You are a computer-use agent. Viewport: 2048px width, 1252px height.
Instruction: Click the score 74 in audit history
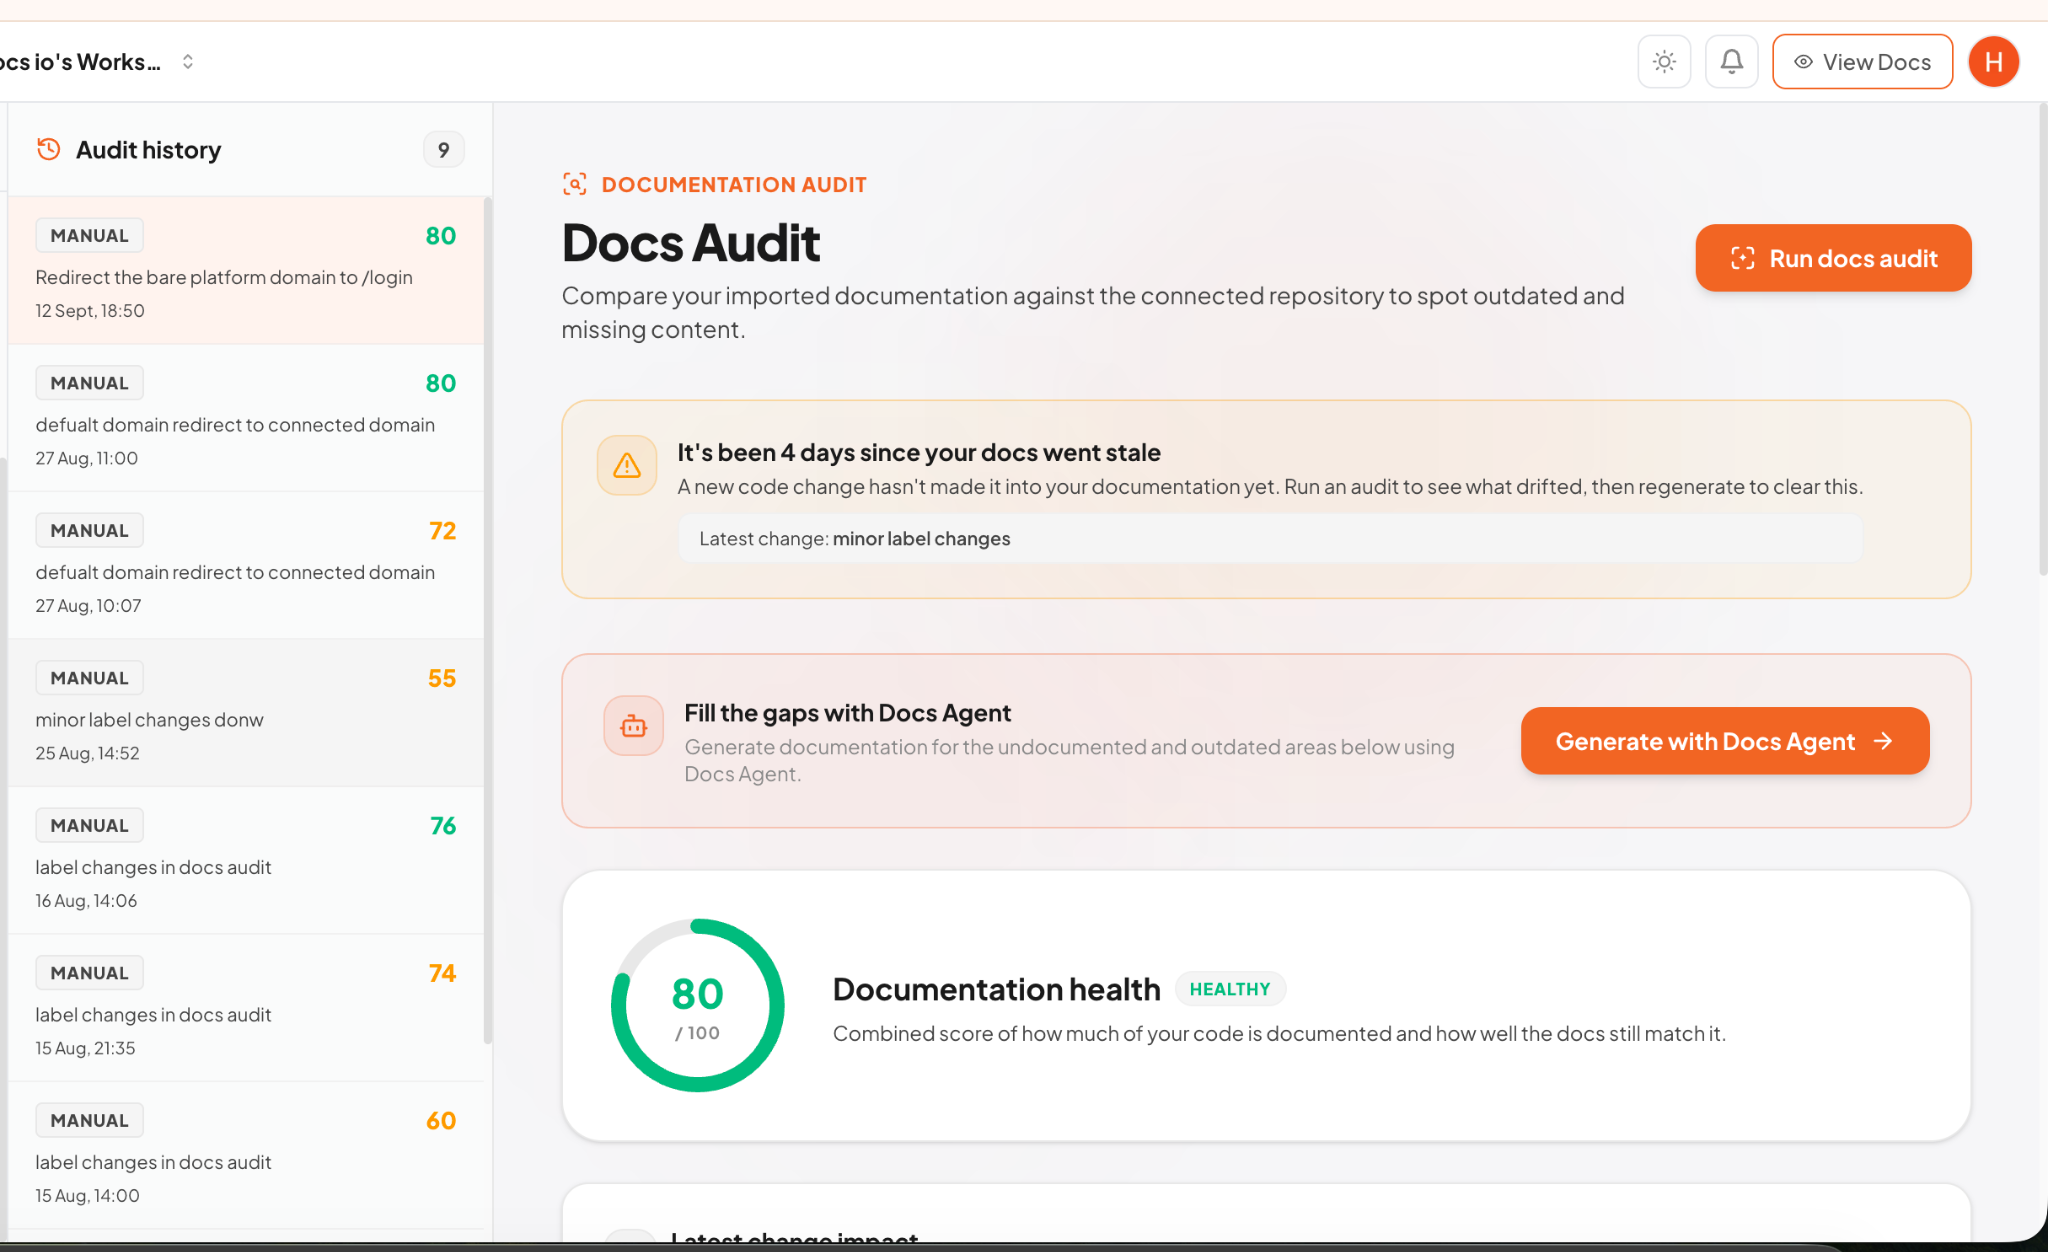click(442, 973)
